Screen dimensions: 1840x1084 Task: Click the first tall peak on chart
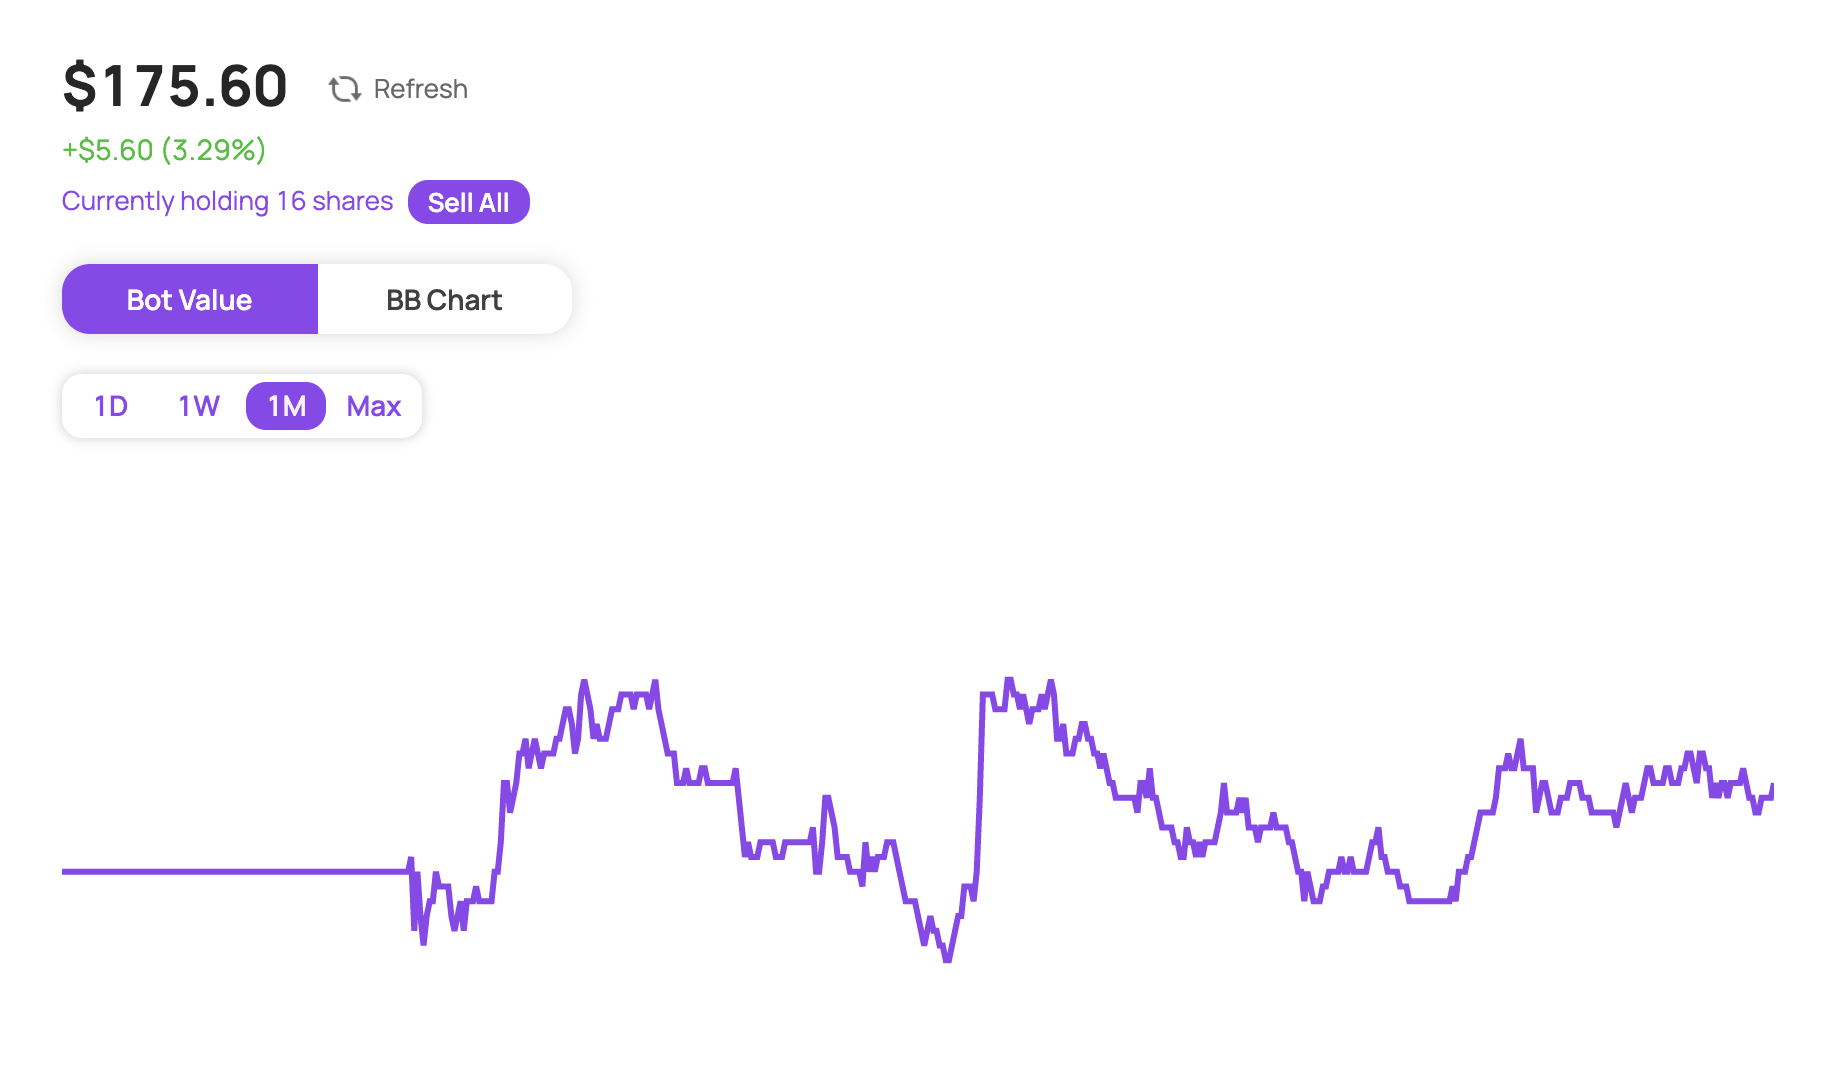point(584,683)
